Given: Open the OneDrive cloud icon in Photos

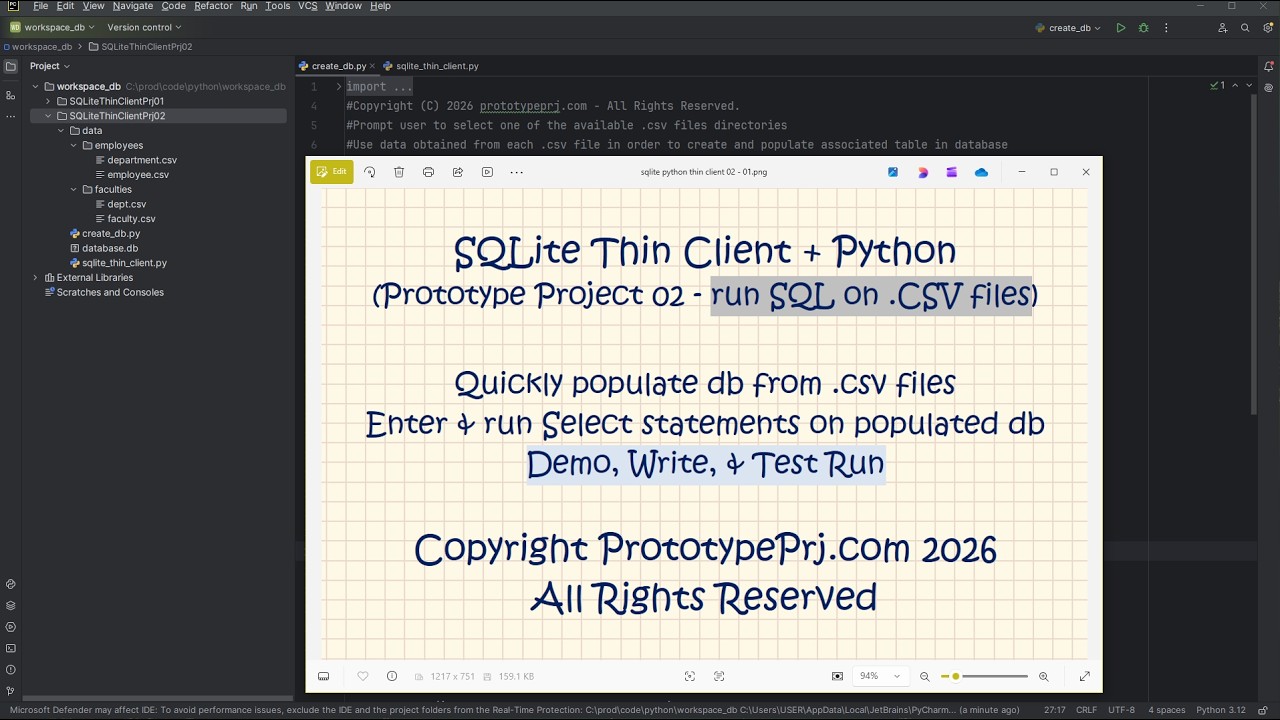Looking at the screenshot, I should 981,172.
